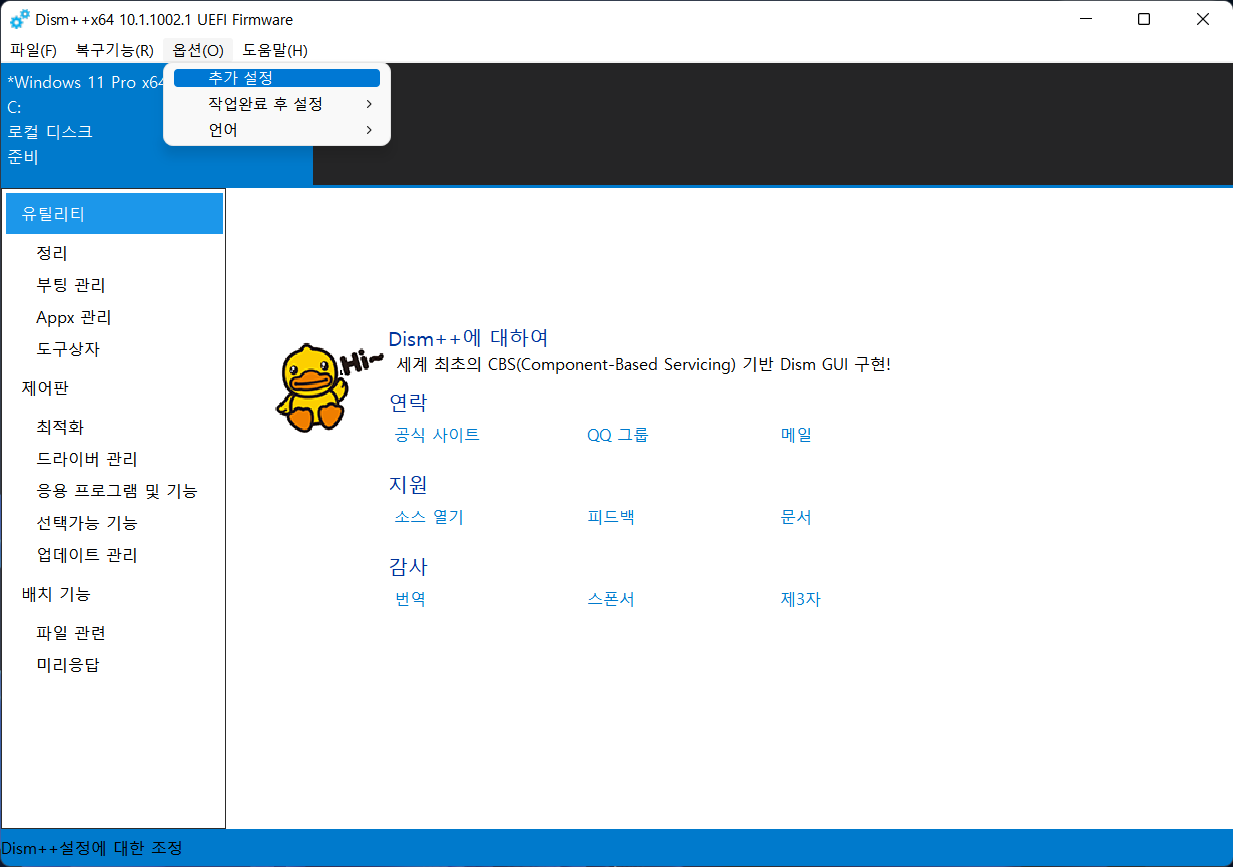
Task: Open 최적화 in the sidebar
Action: click(x=60, y=428)
